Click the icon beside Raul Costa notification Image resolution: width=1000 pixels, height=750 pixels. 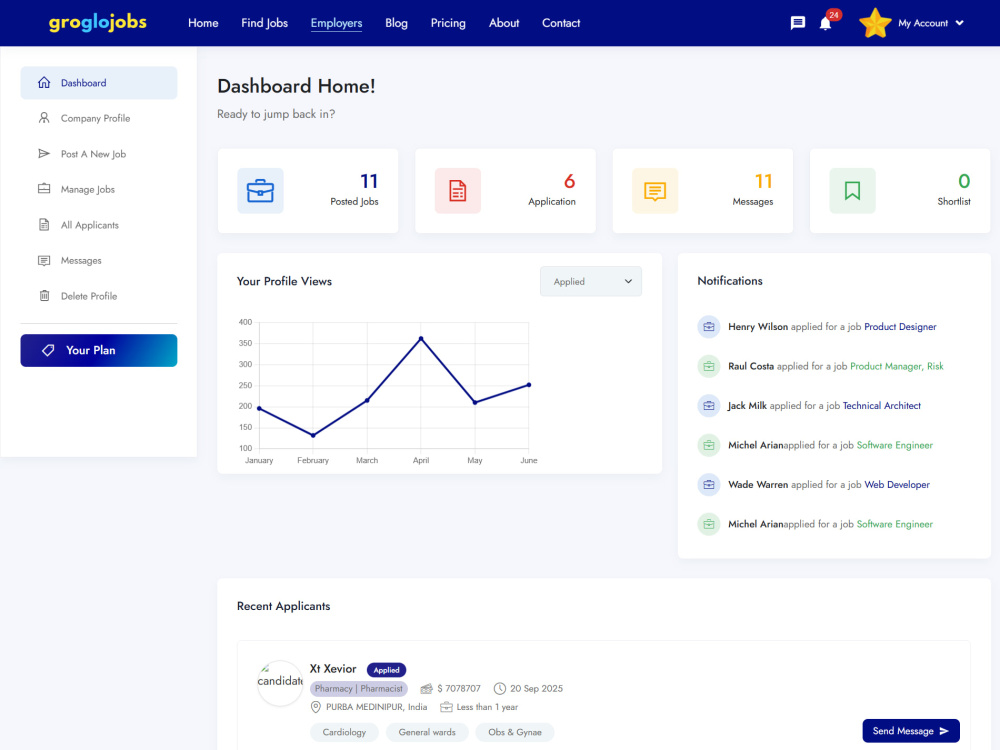coord(709,367)
